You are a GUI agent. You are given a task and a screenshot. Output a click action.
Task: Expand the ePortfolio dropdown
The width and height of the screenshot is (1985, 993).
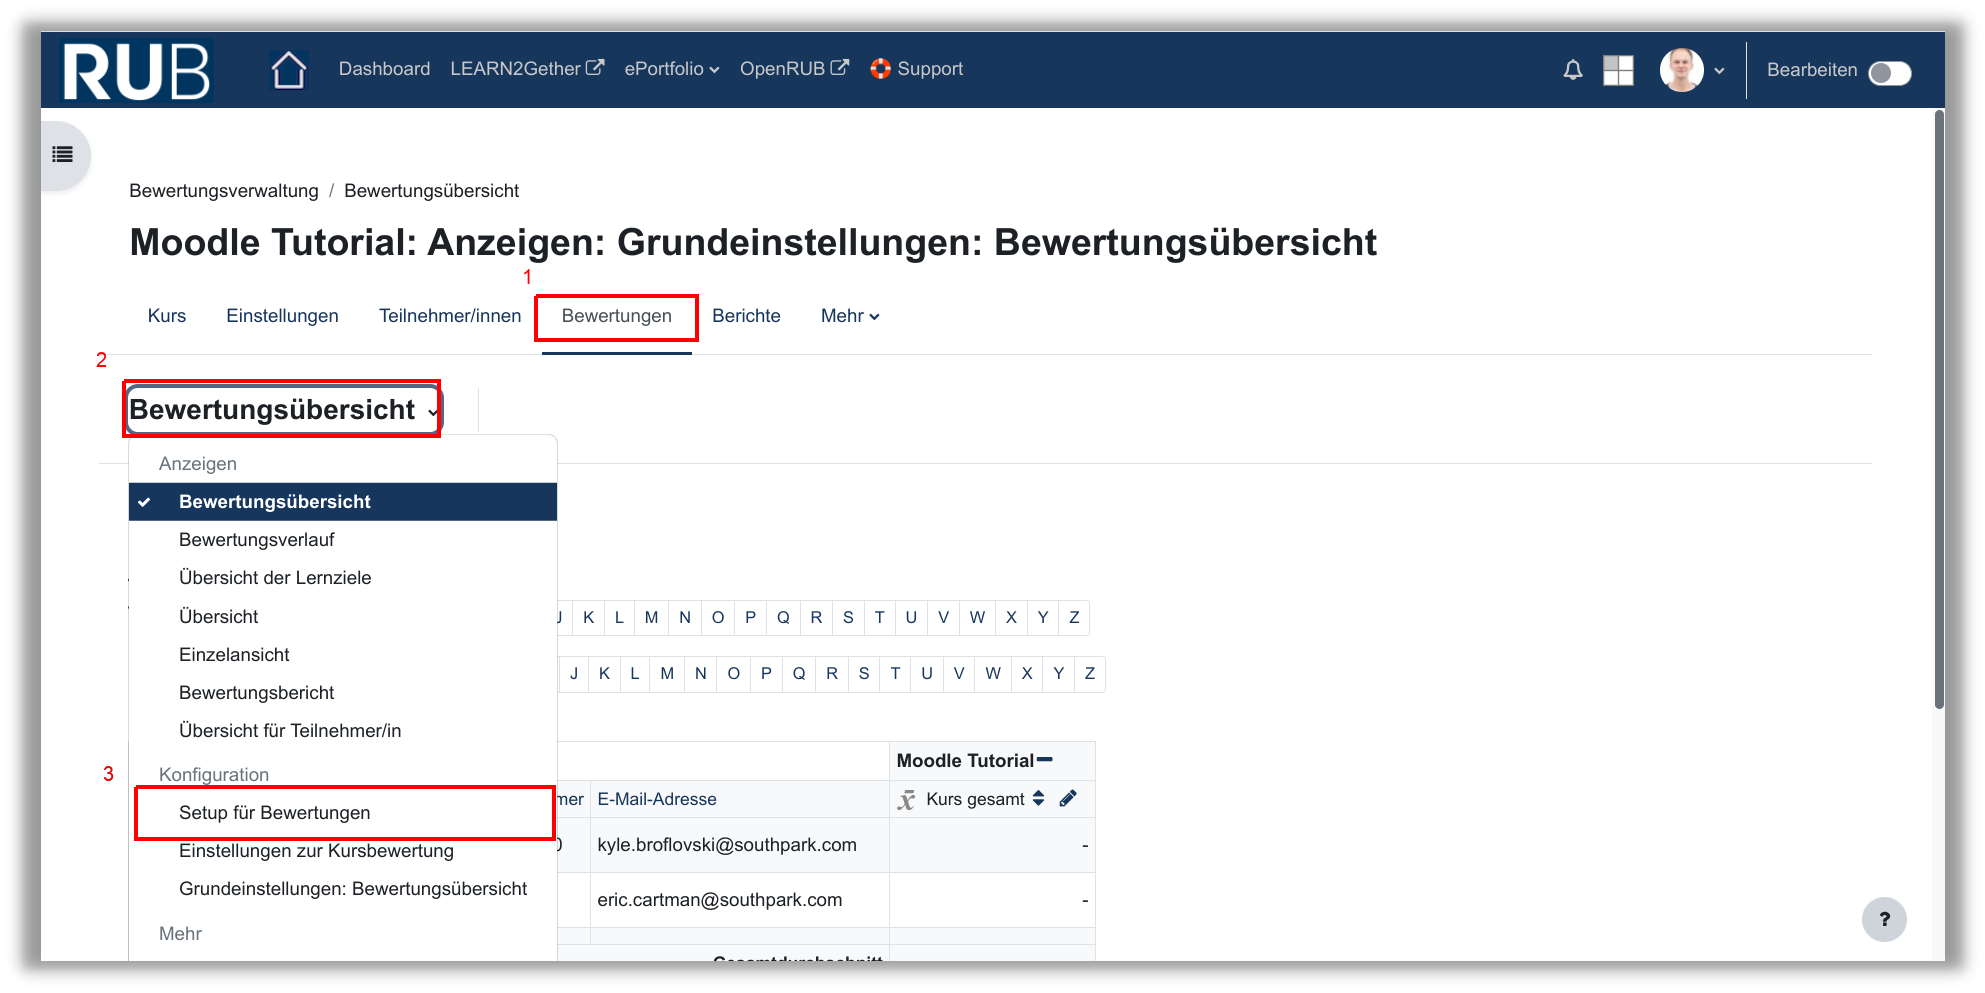click(x=671, y=69)
